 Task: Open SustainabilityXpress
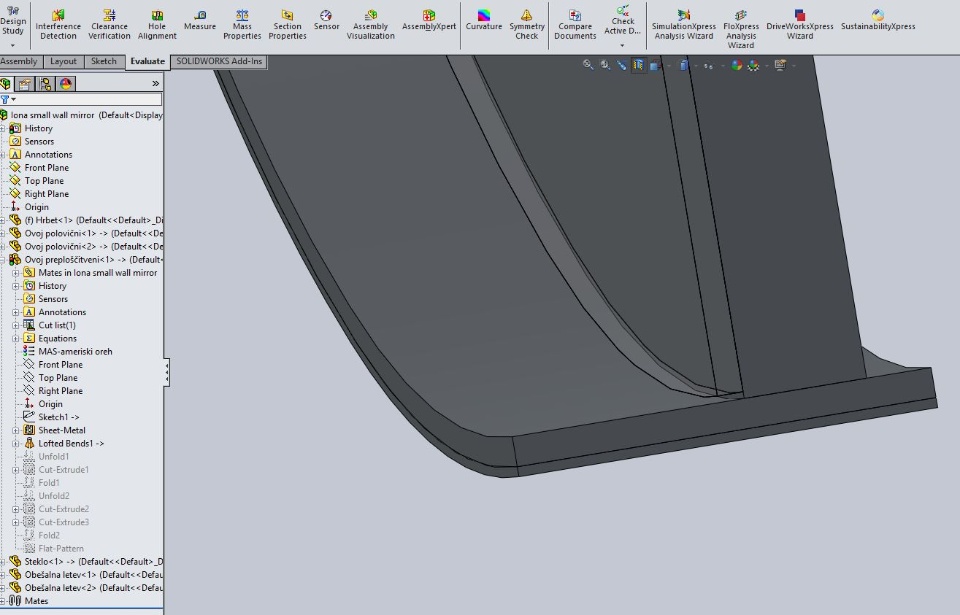[878, 20]
